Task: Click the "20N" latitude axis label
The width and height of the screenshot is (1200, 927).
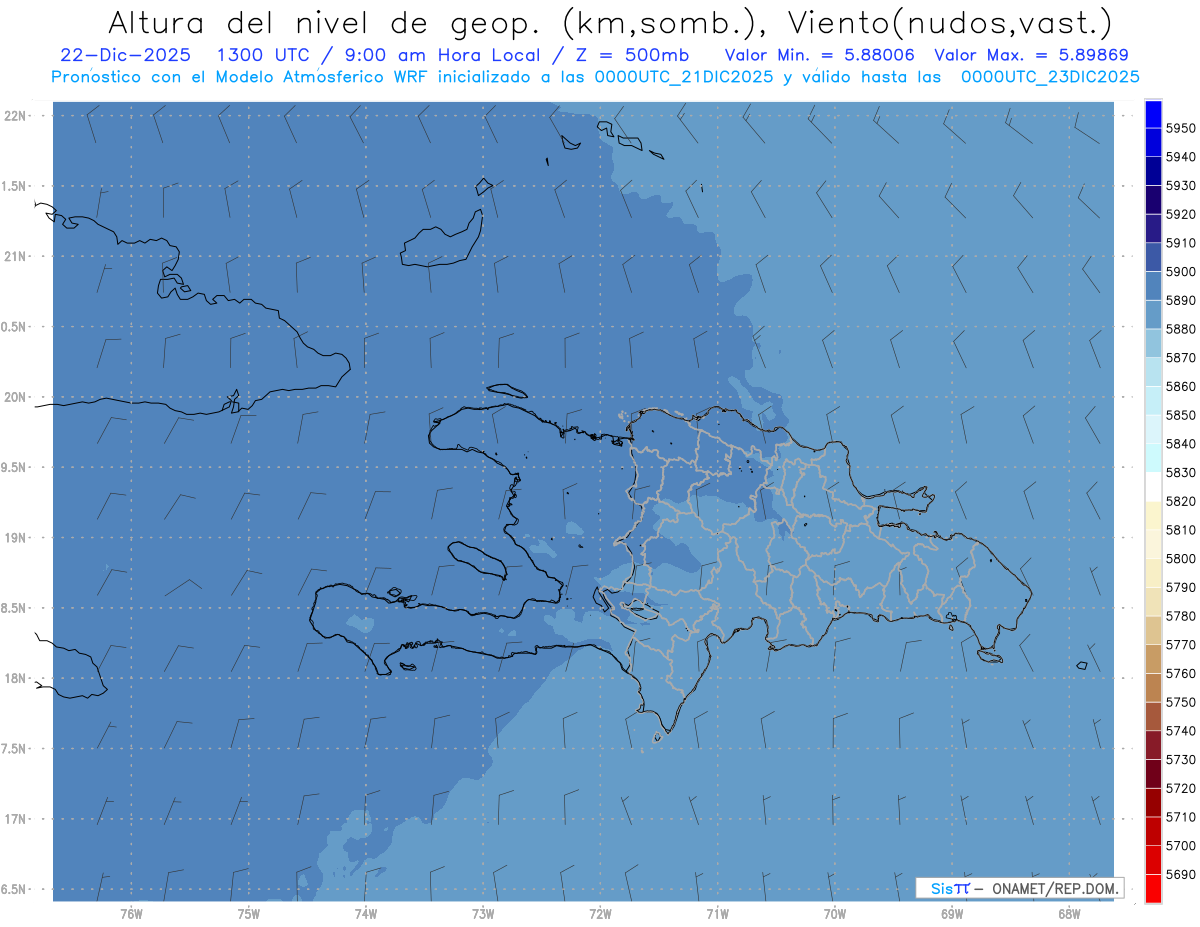Action: pos(16,397)
